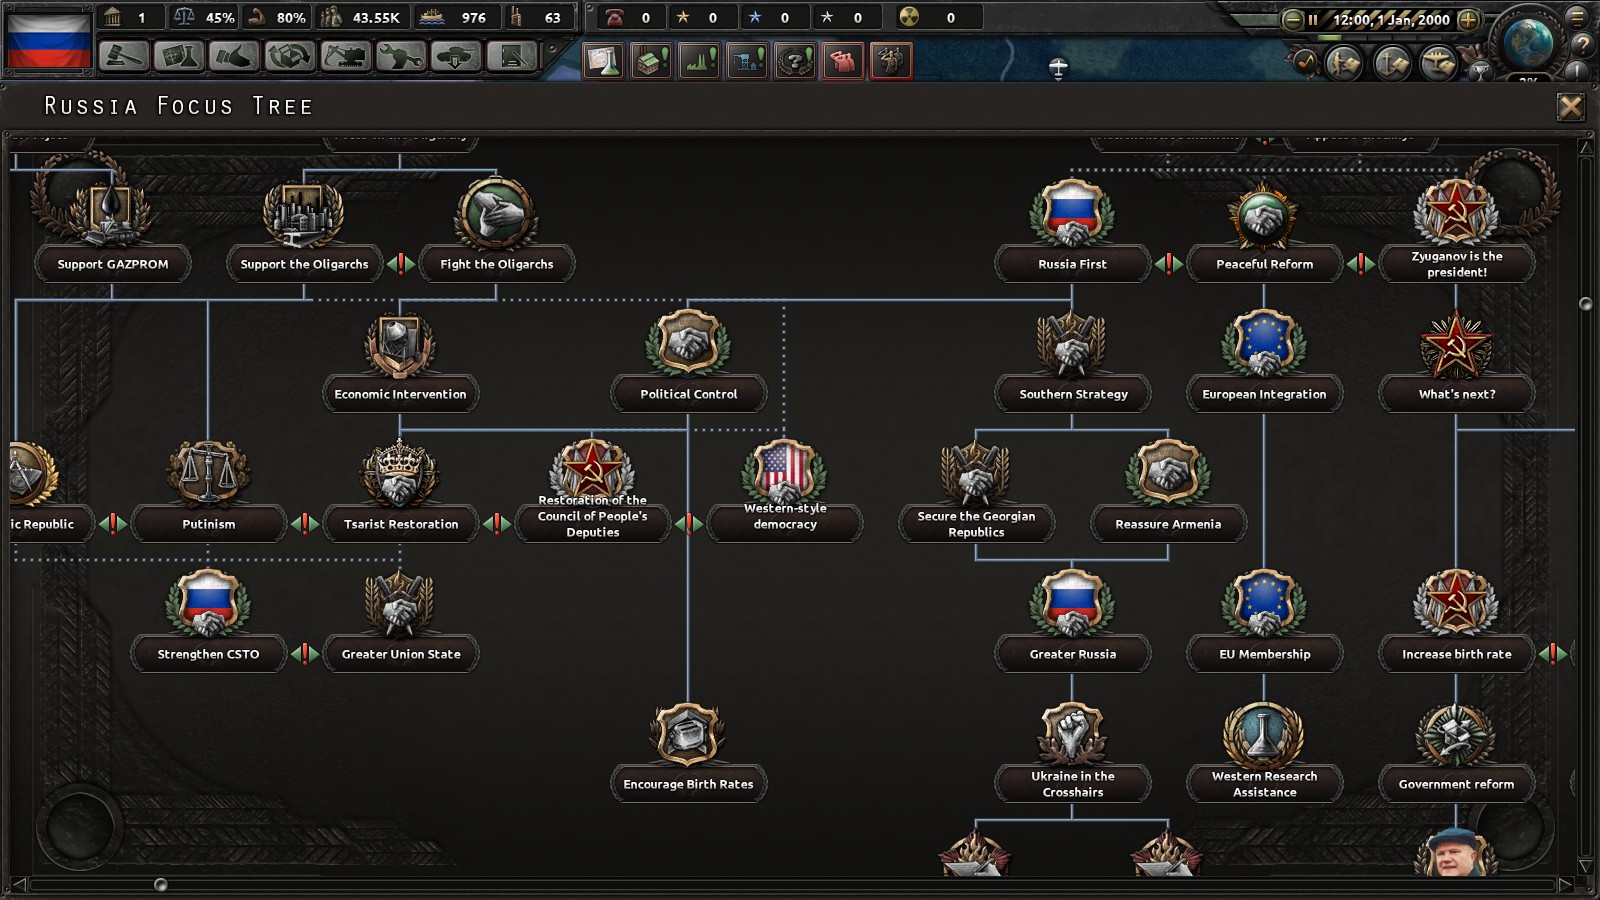Click the Putinism scales icon
Screen dimensions: 1600x900
click(208, 474)
